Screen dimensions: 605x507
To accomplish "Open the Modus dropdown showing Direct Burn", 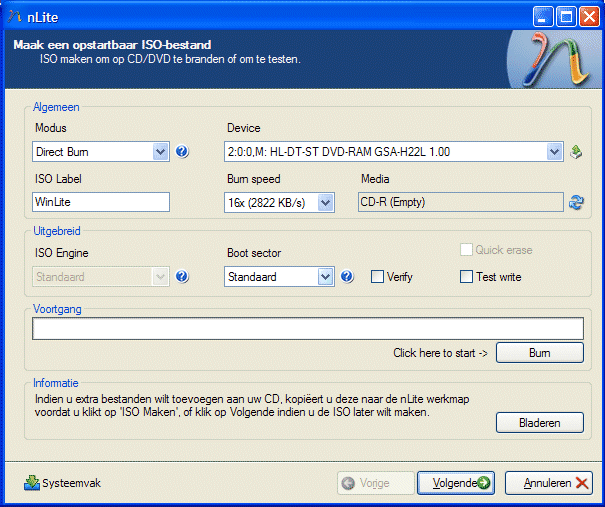I will click(101, 152).
